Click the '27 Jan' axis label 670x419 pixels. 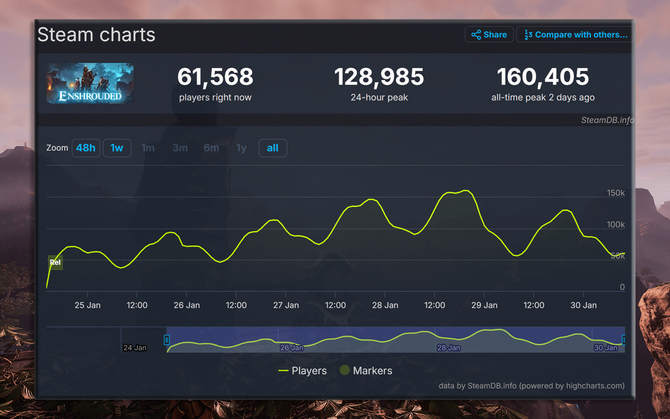(286, 305)
